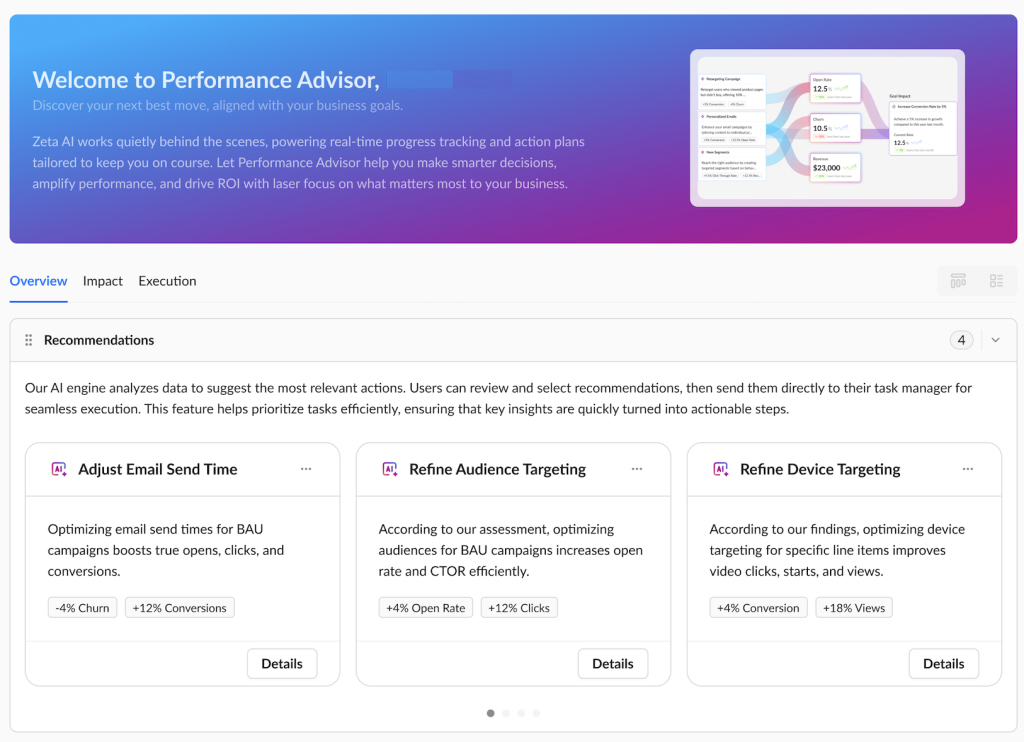Collapse the Recommendations panel chevron
Viewport: 1024px width, 742px height.
[995, 340]
